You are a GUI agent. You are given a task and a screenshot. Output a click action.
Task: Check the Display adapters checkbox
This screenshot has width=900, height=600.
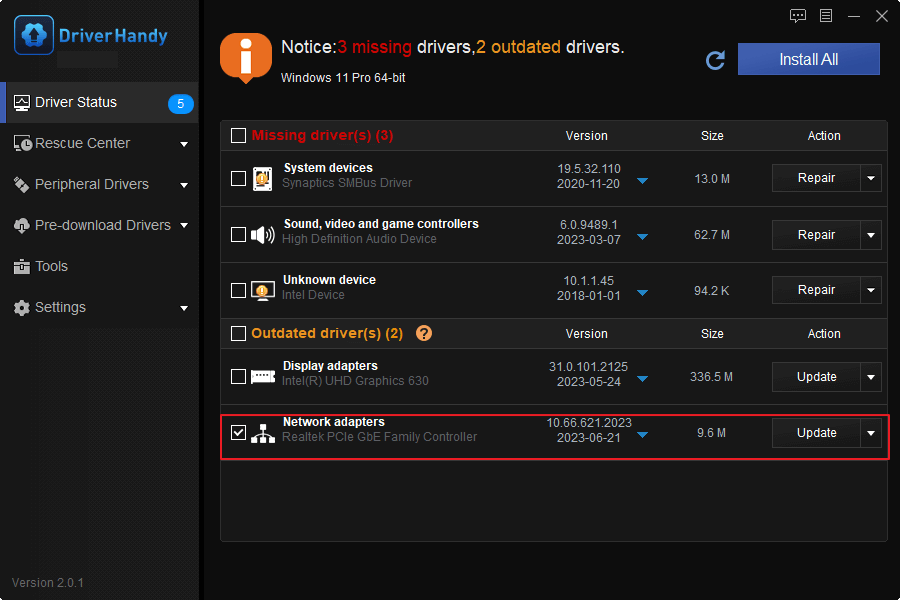pyautogui.click(x=238, y=377)
